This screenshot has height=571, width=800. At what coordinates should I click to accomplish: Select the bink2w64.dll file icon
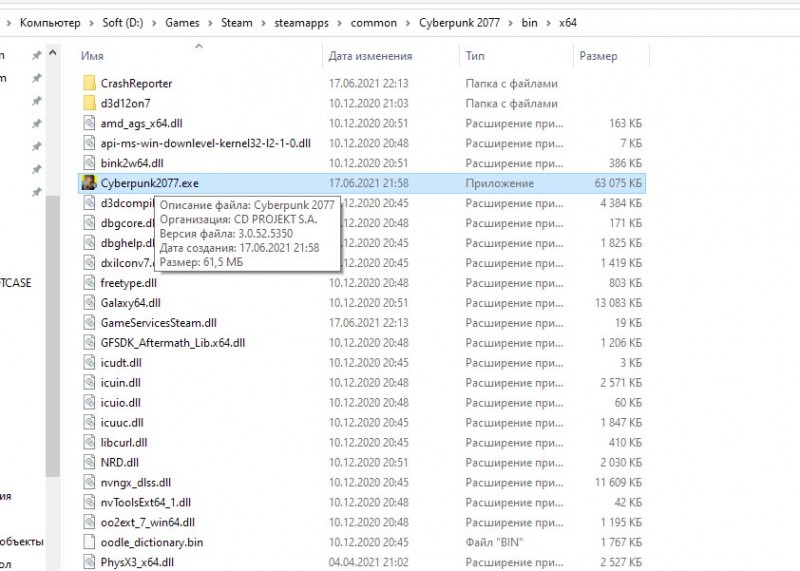[89, 163]
